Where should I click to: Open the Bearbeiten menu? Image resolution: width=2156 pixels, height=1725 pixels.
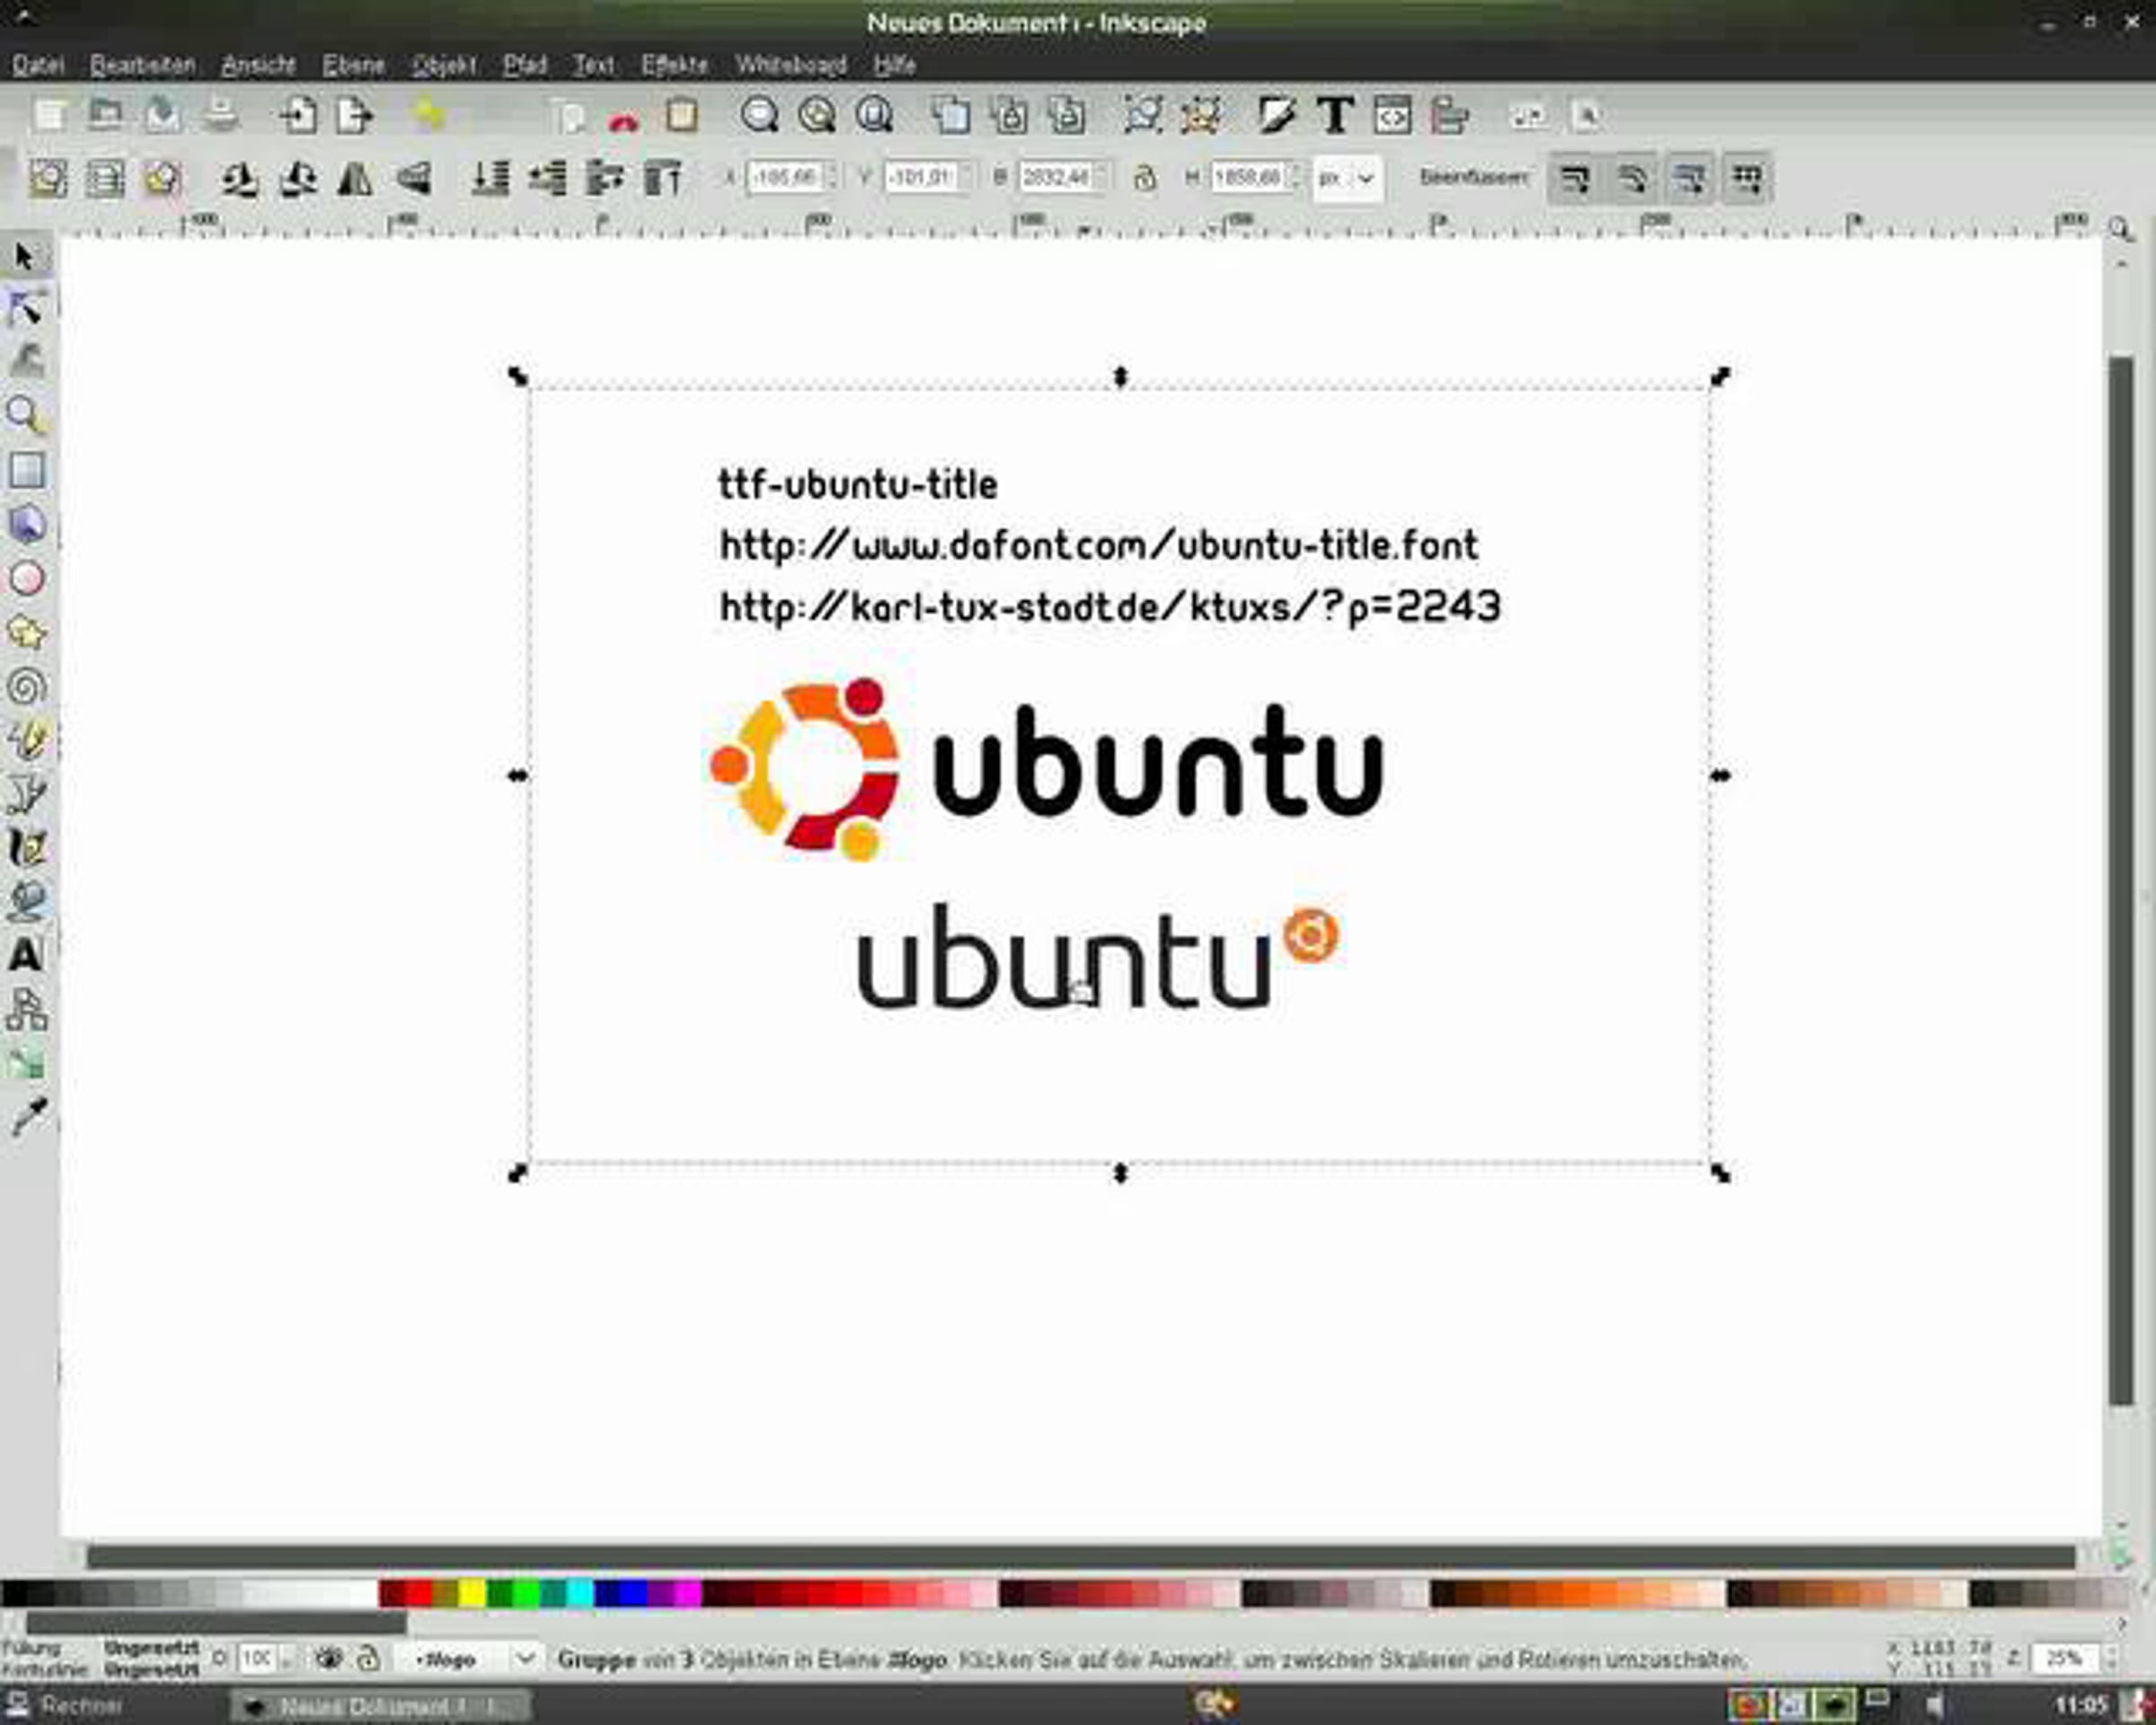tap(142, 65)
